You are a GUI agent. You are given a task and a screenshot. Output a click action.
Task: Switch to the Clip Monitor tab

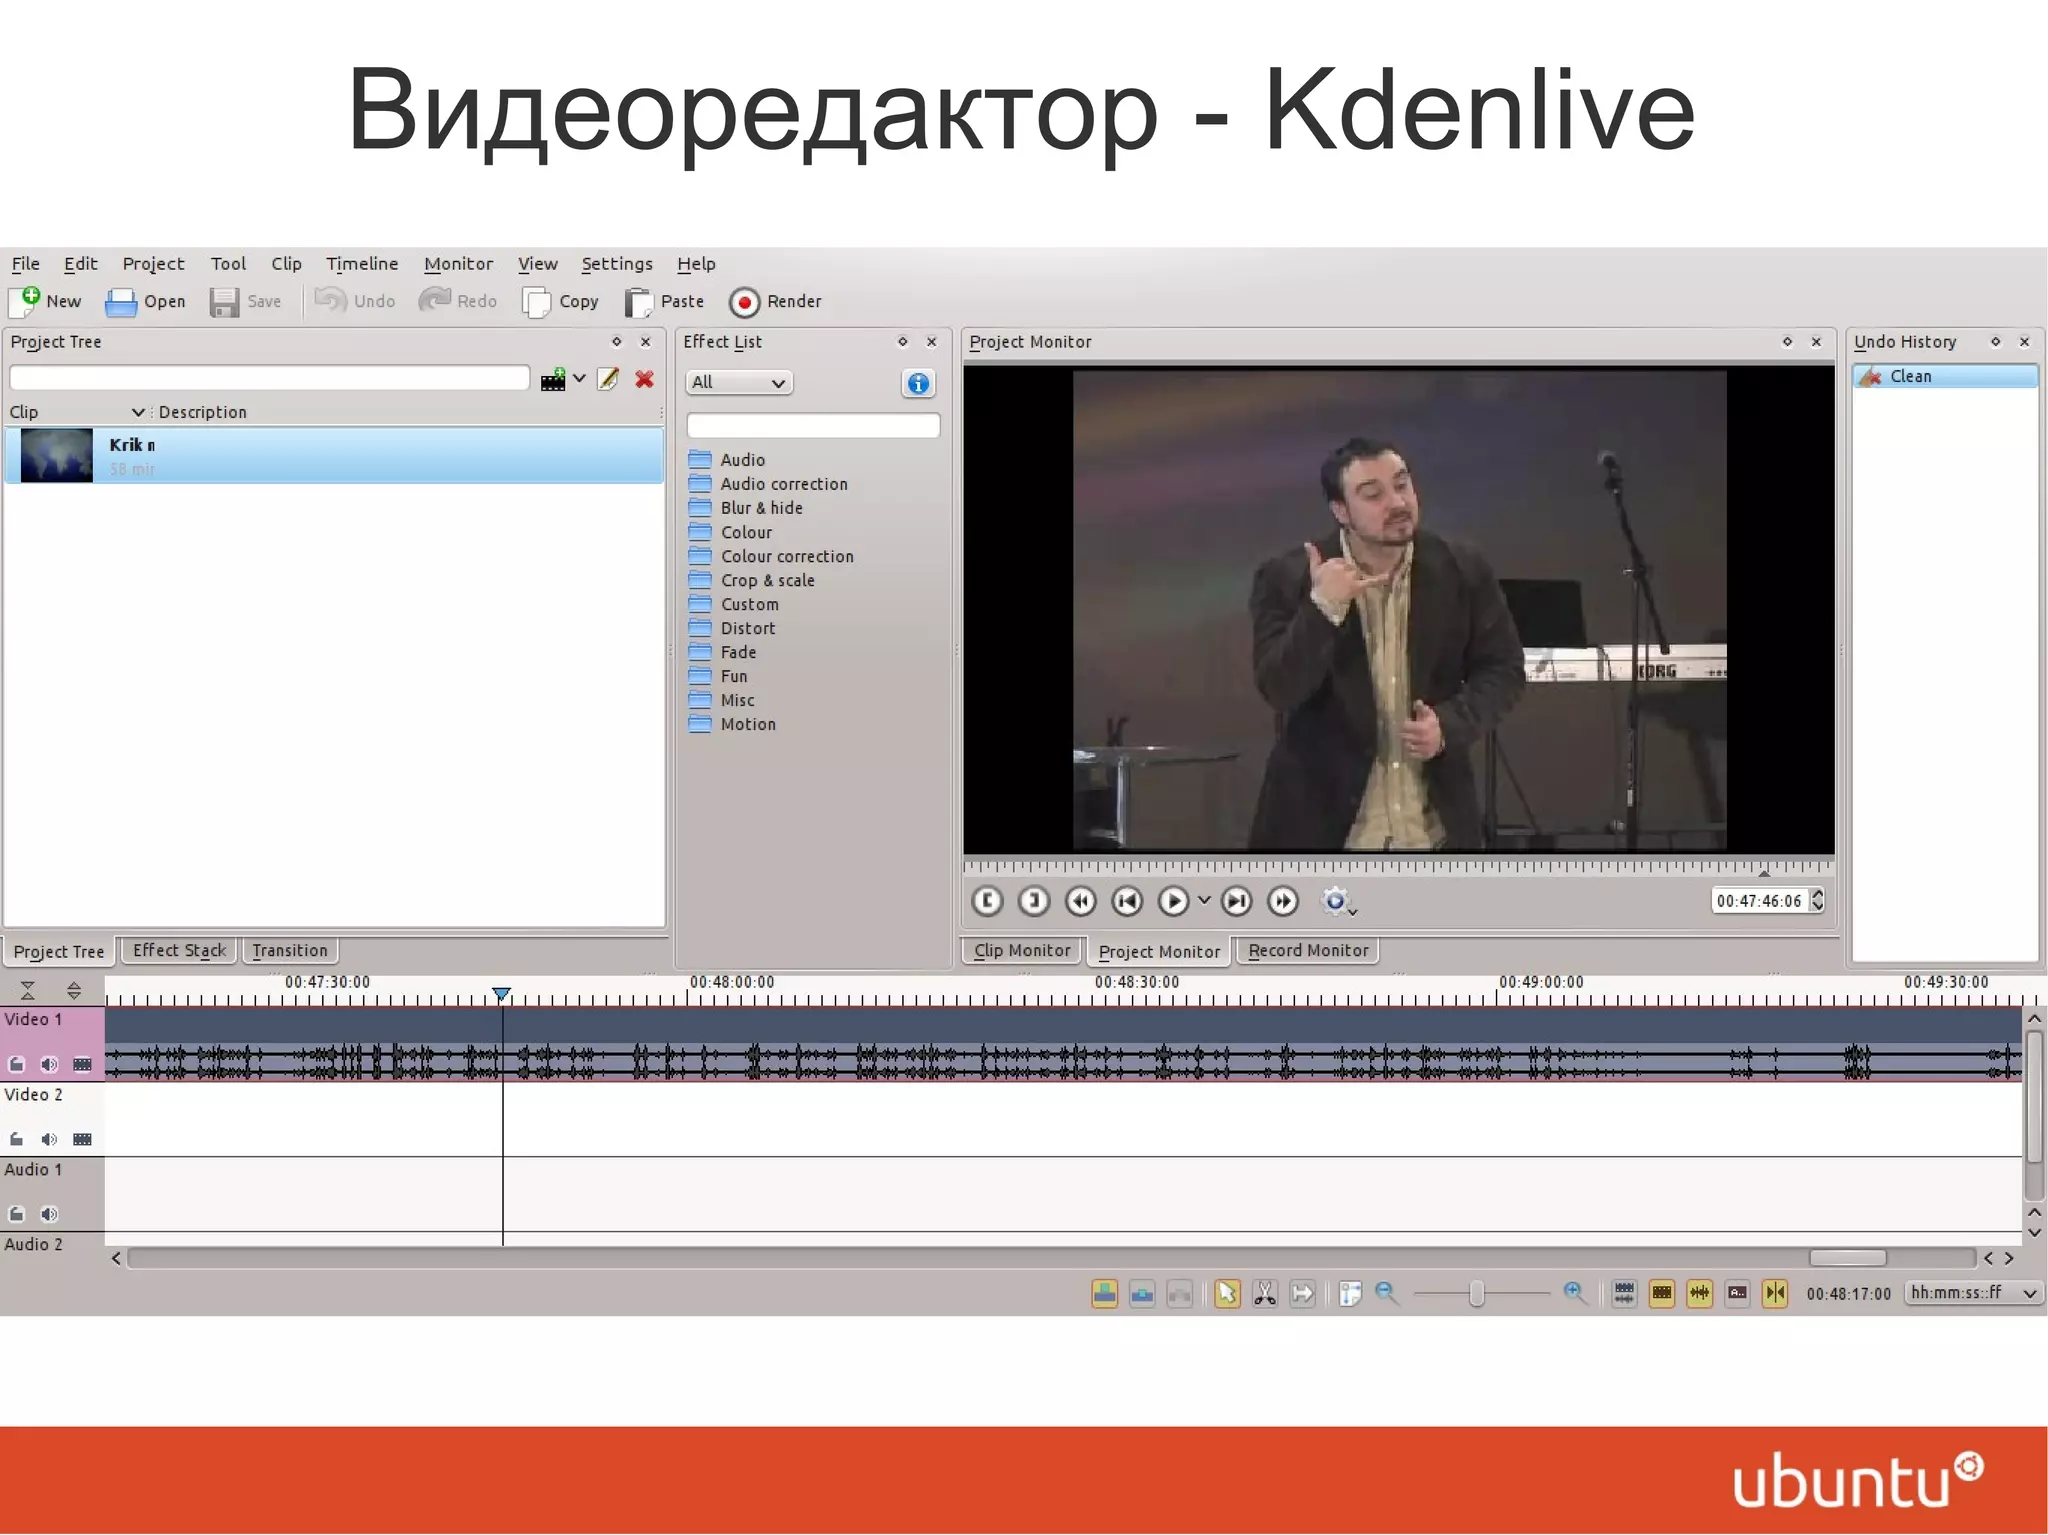coord(1022,950)
